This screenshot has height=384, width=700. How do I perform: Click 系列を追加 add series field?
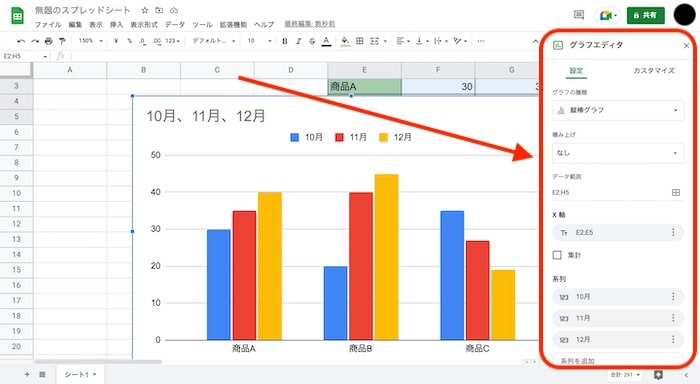tap(618, 360)
